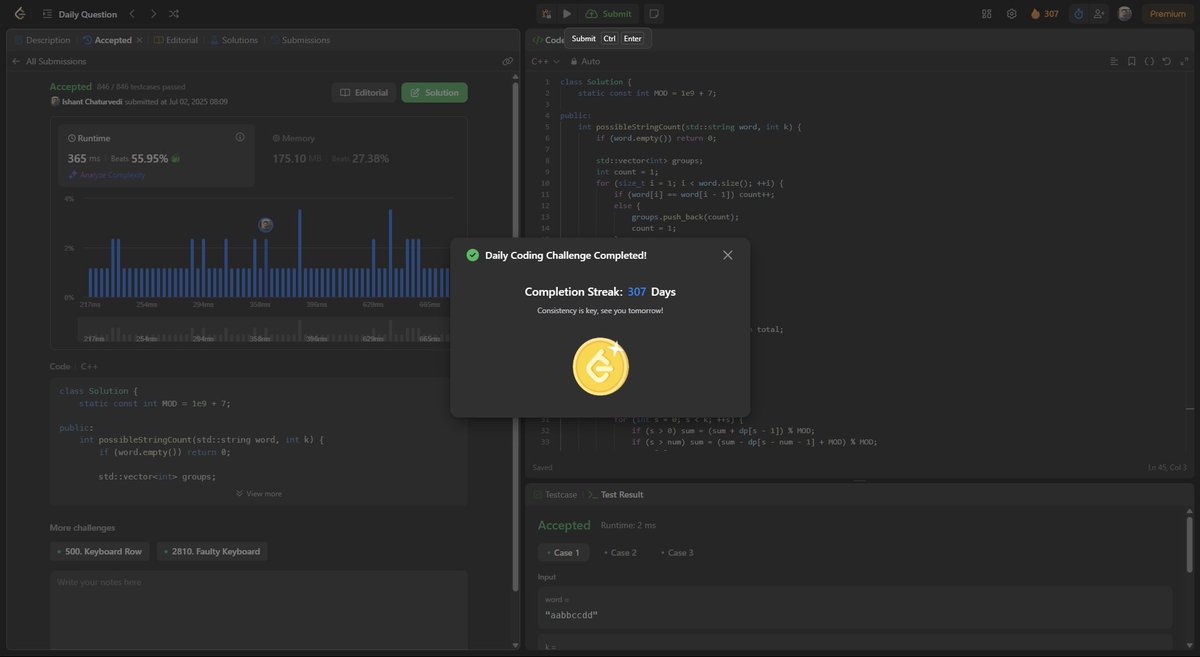
Task: Open the Editorial button in results
Action: click(x=364, y=92)
